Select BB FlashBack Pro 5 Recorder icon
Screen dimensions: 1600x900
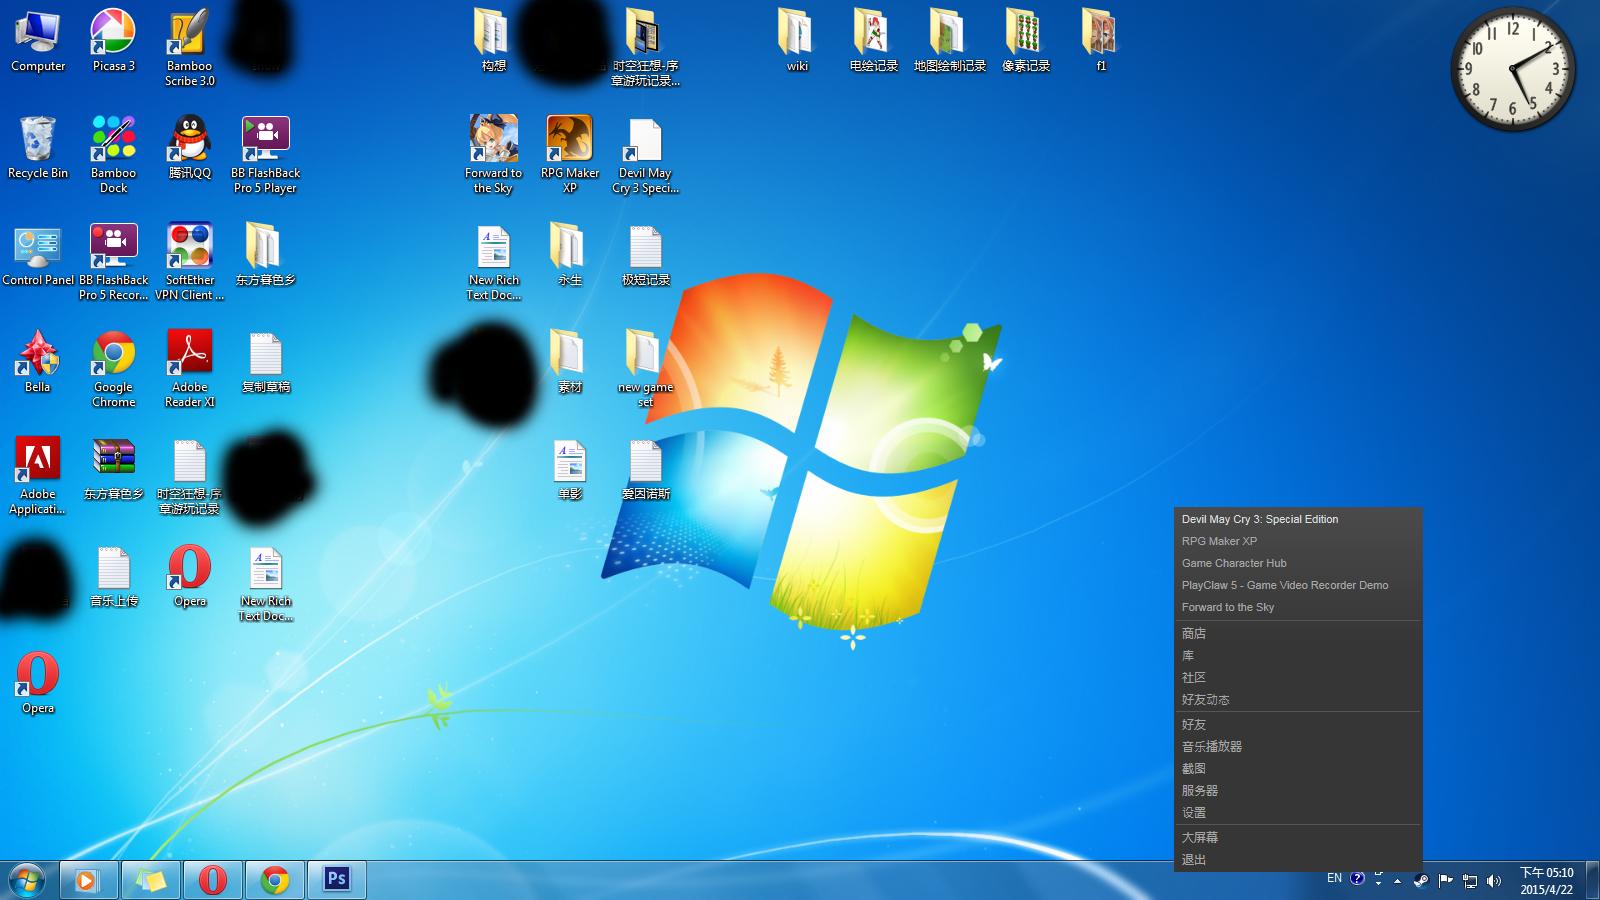pos(113,261)
